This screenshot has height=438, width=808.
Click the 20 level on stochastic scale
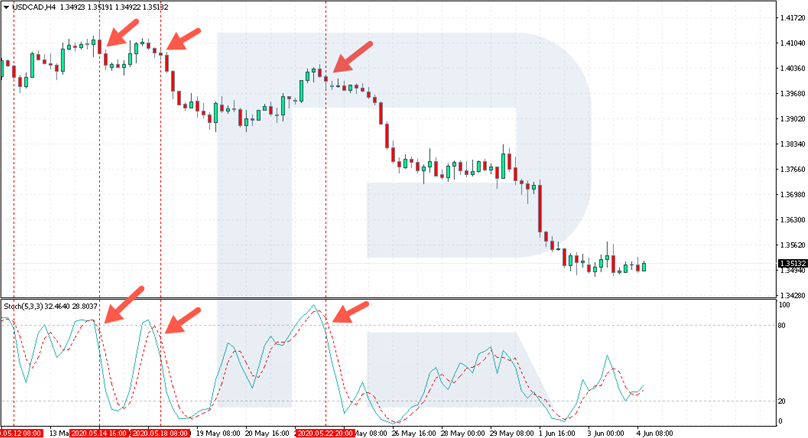click(x=782, y=401)
